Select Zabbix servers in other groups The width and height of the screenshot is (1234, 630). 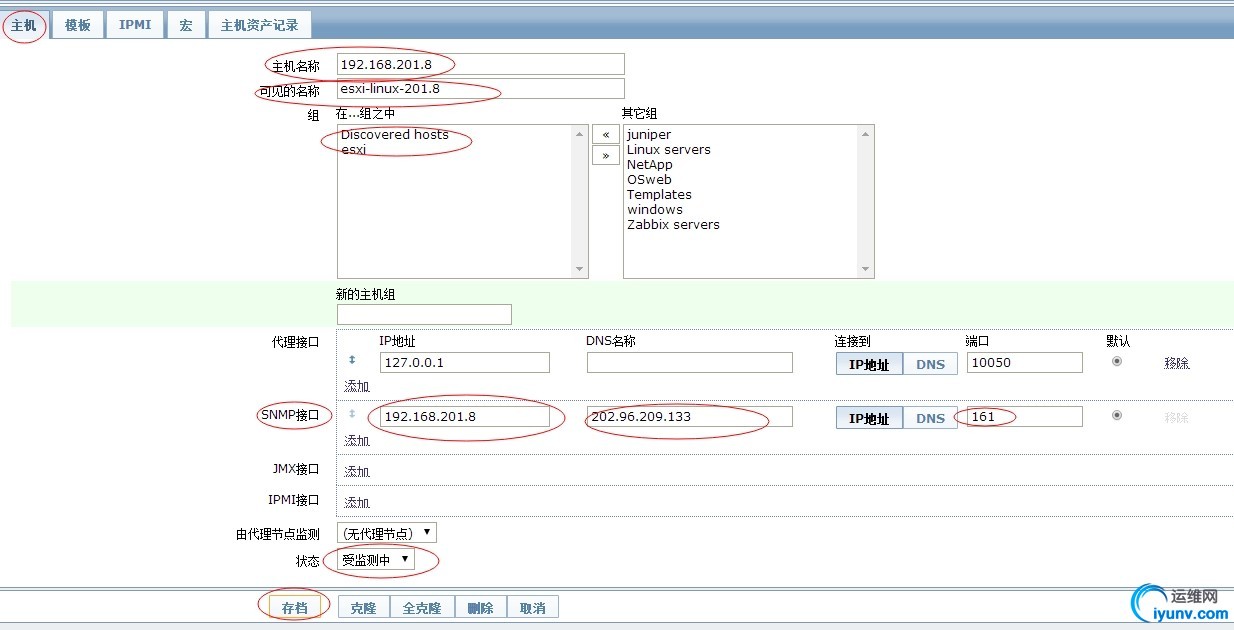[x=673, y=224]
